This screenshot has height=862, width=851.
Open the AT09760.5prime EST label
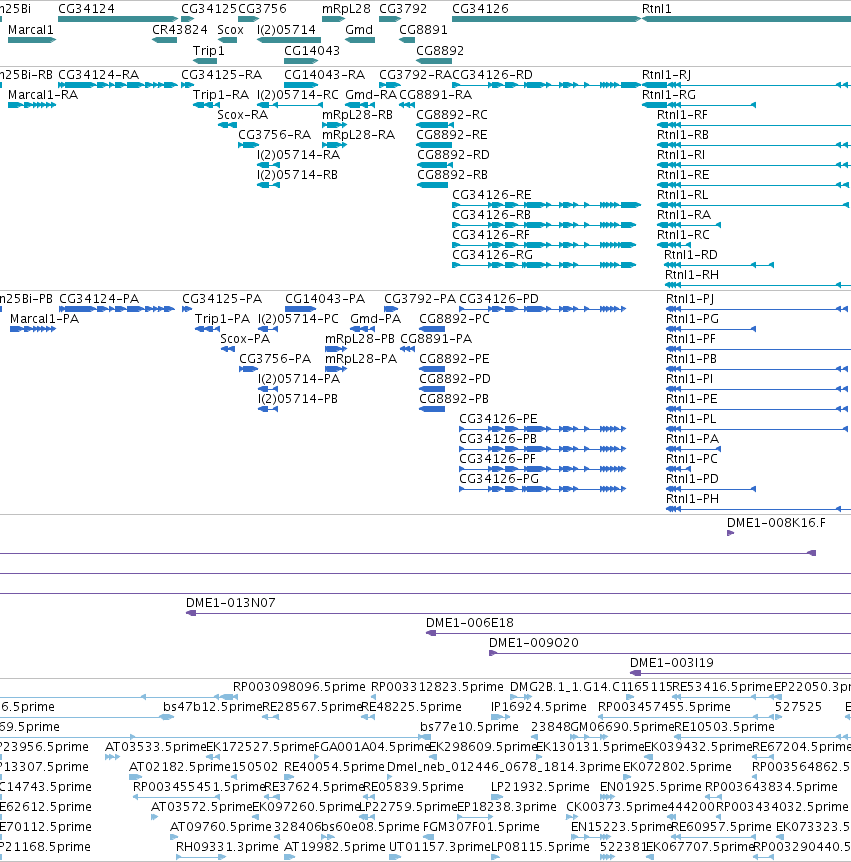[220, 827]
